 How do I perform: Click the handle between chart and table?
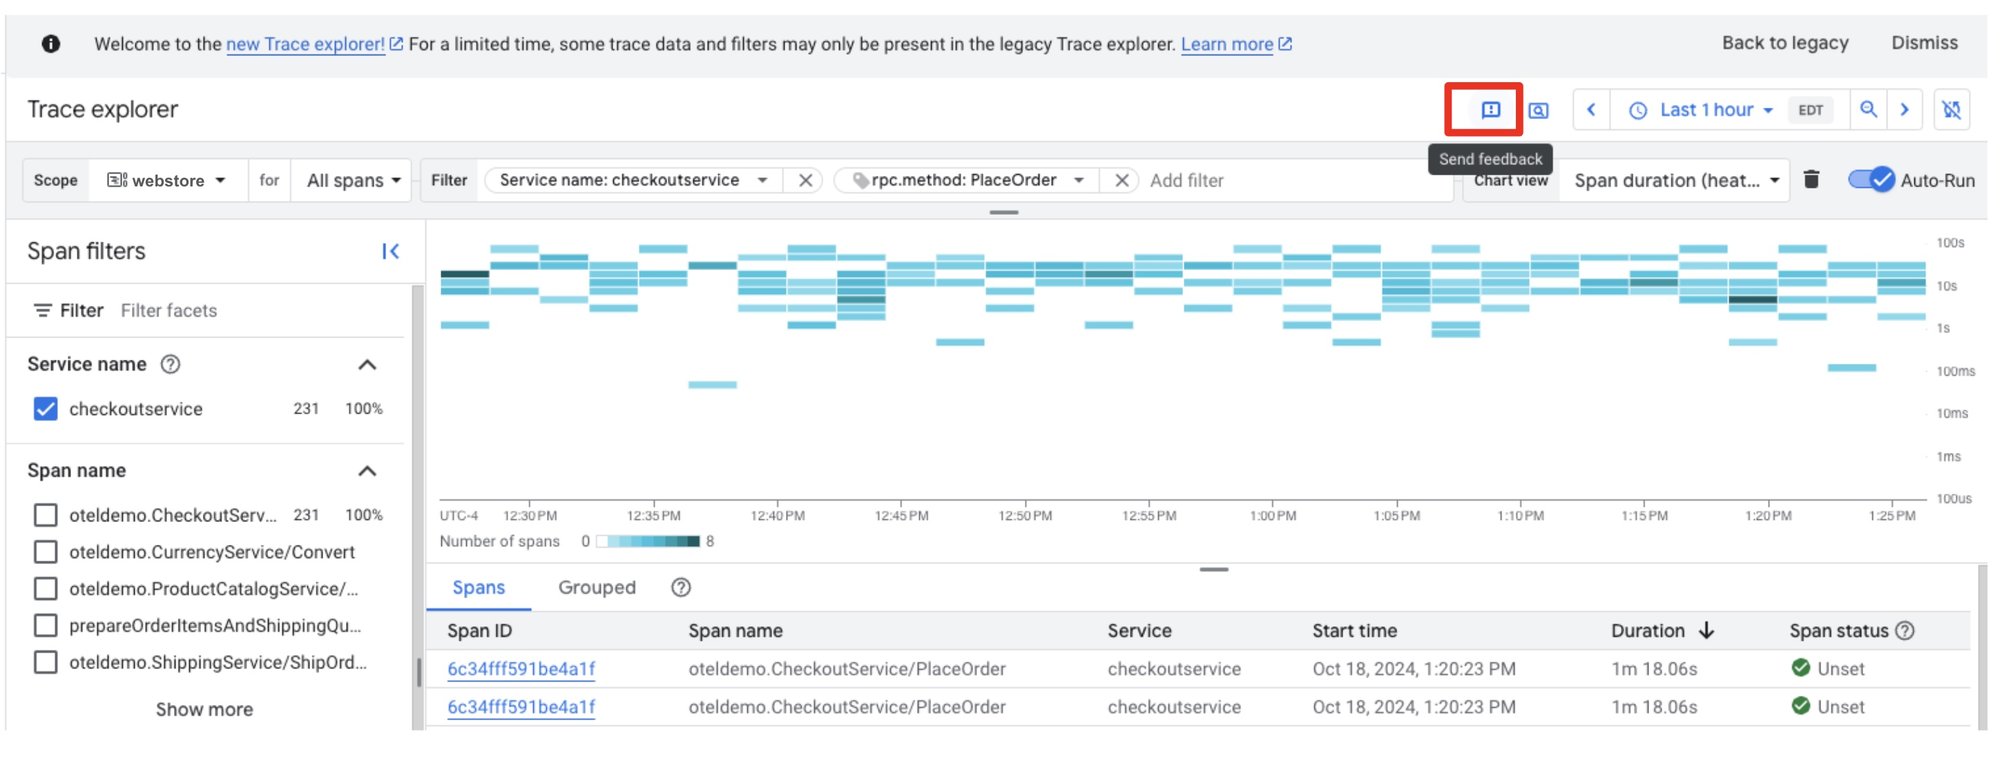[1213, 569]
